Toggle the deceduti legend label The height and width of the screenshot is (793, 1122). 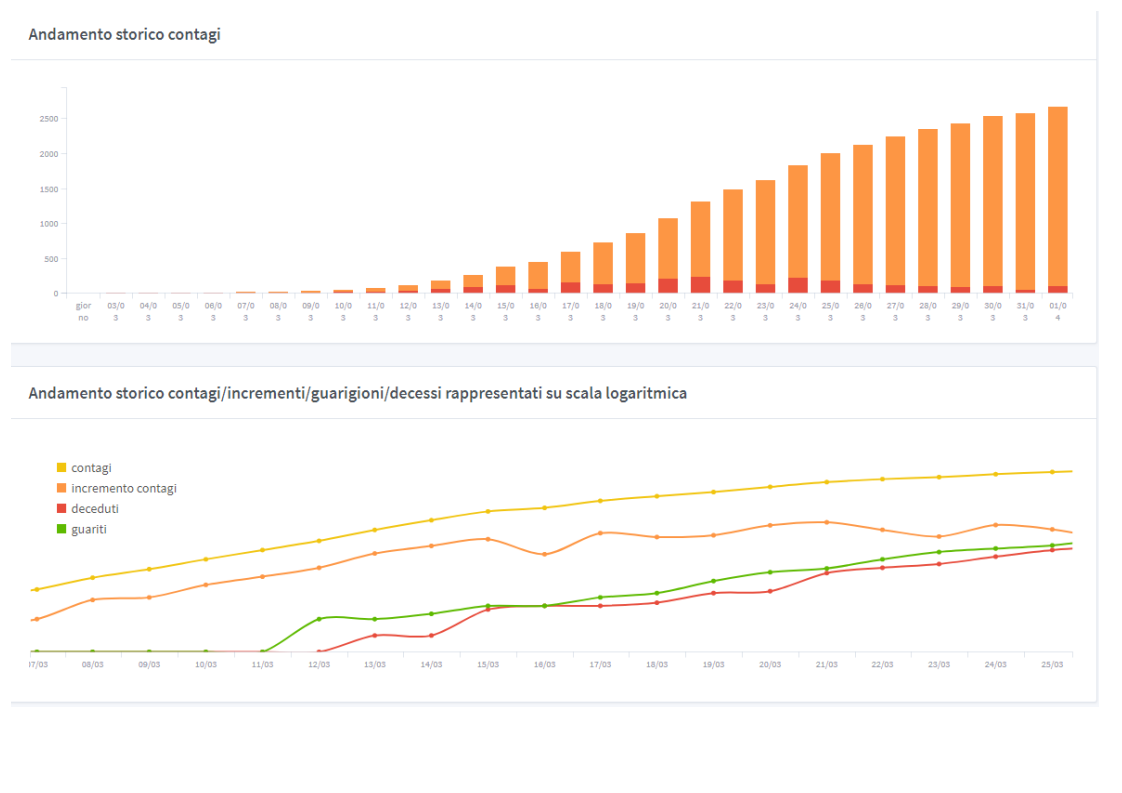pos(94,509)
